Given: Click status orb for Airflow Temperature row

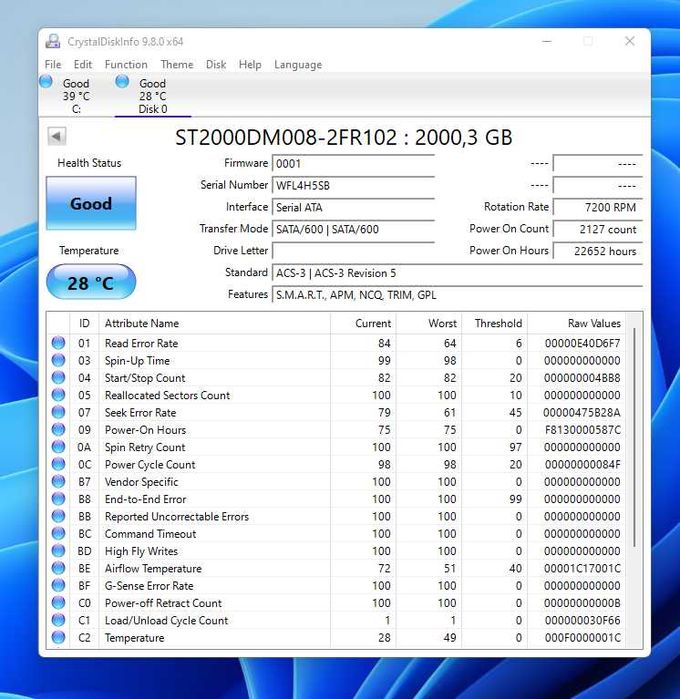Looking at the screenshot, I should (x=58, y=568).
